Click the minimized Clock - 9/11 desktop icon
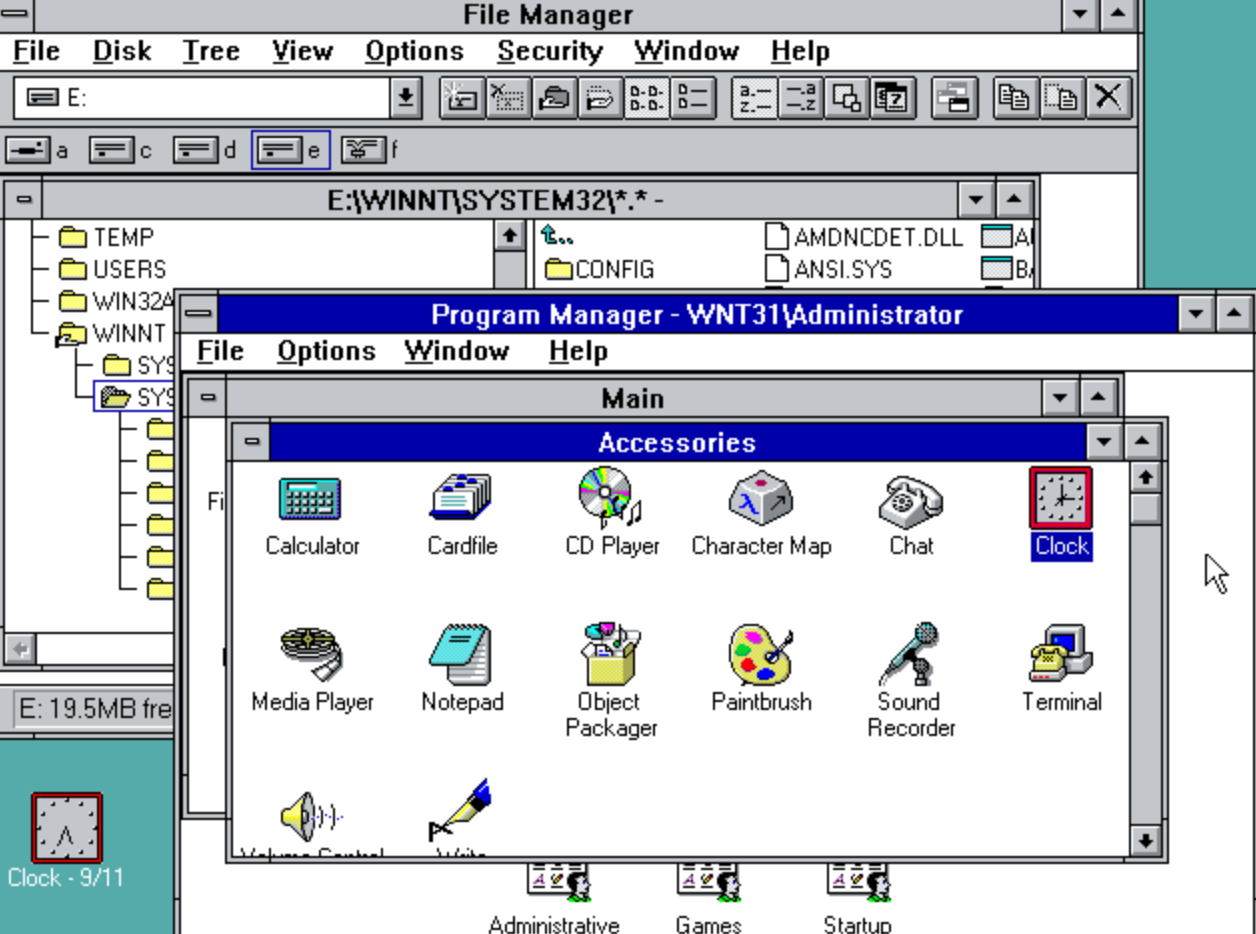 (67, 828)
